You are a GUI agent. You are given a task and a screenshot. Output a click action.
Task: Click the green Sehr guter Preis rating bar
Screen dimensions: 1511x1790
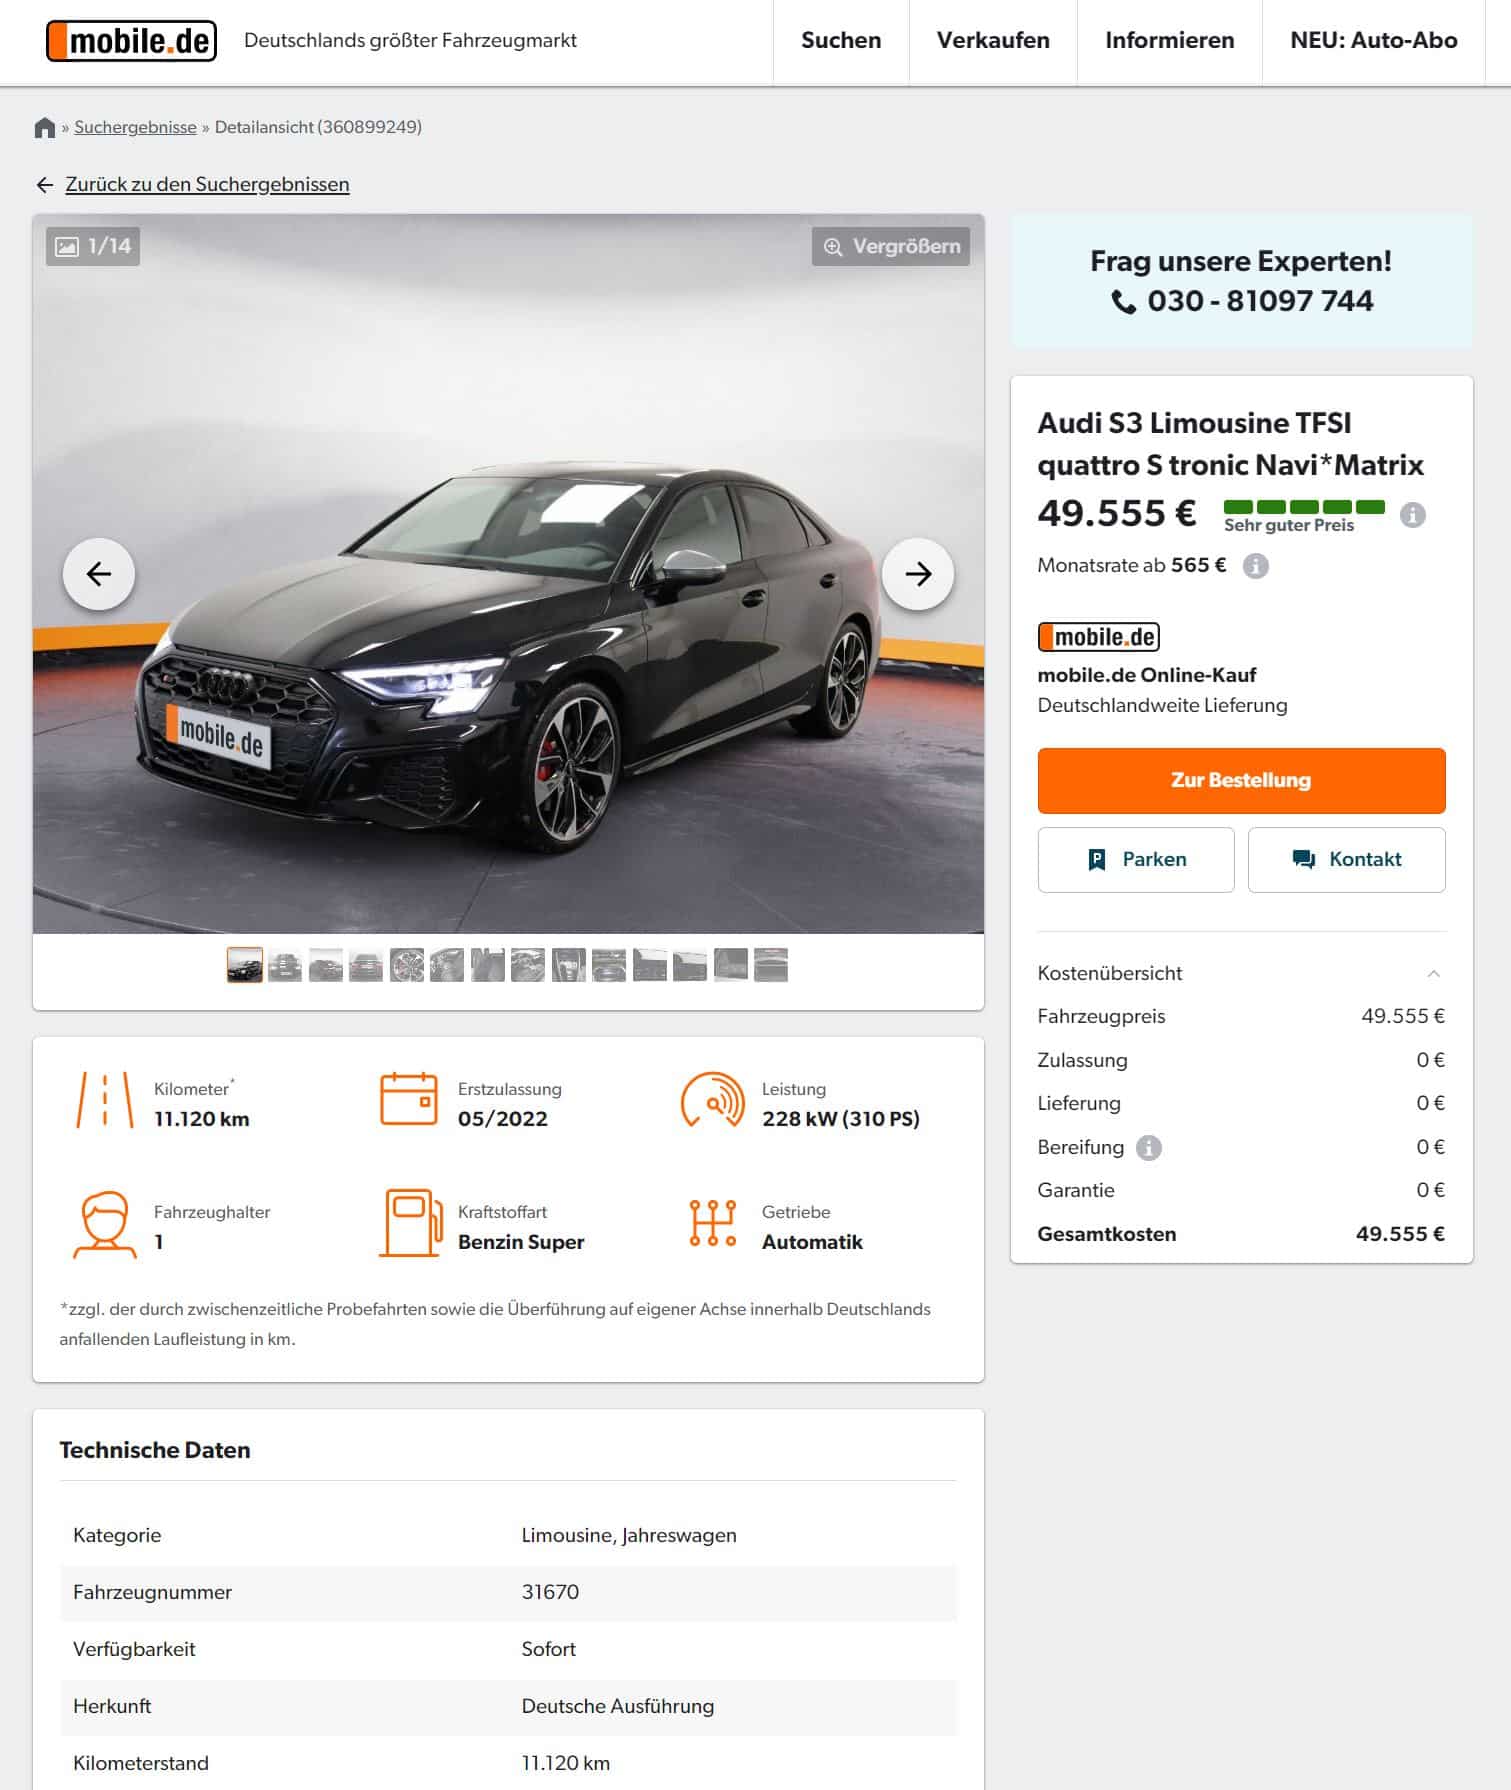(1304, 507)
